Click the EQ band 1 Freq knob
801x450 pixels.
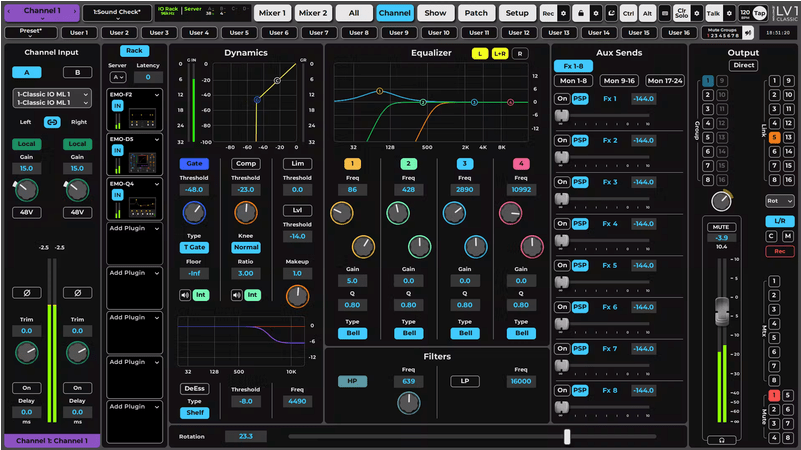tap(341, 214)
